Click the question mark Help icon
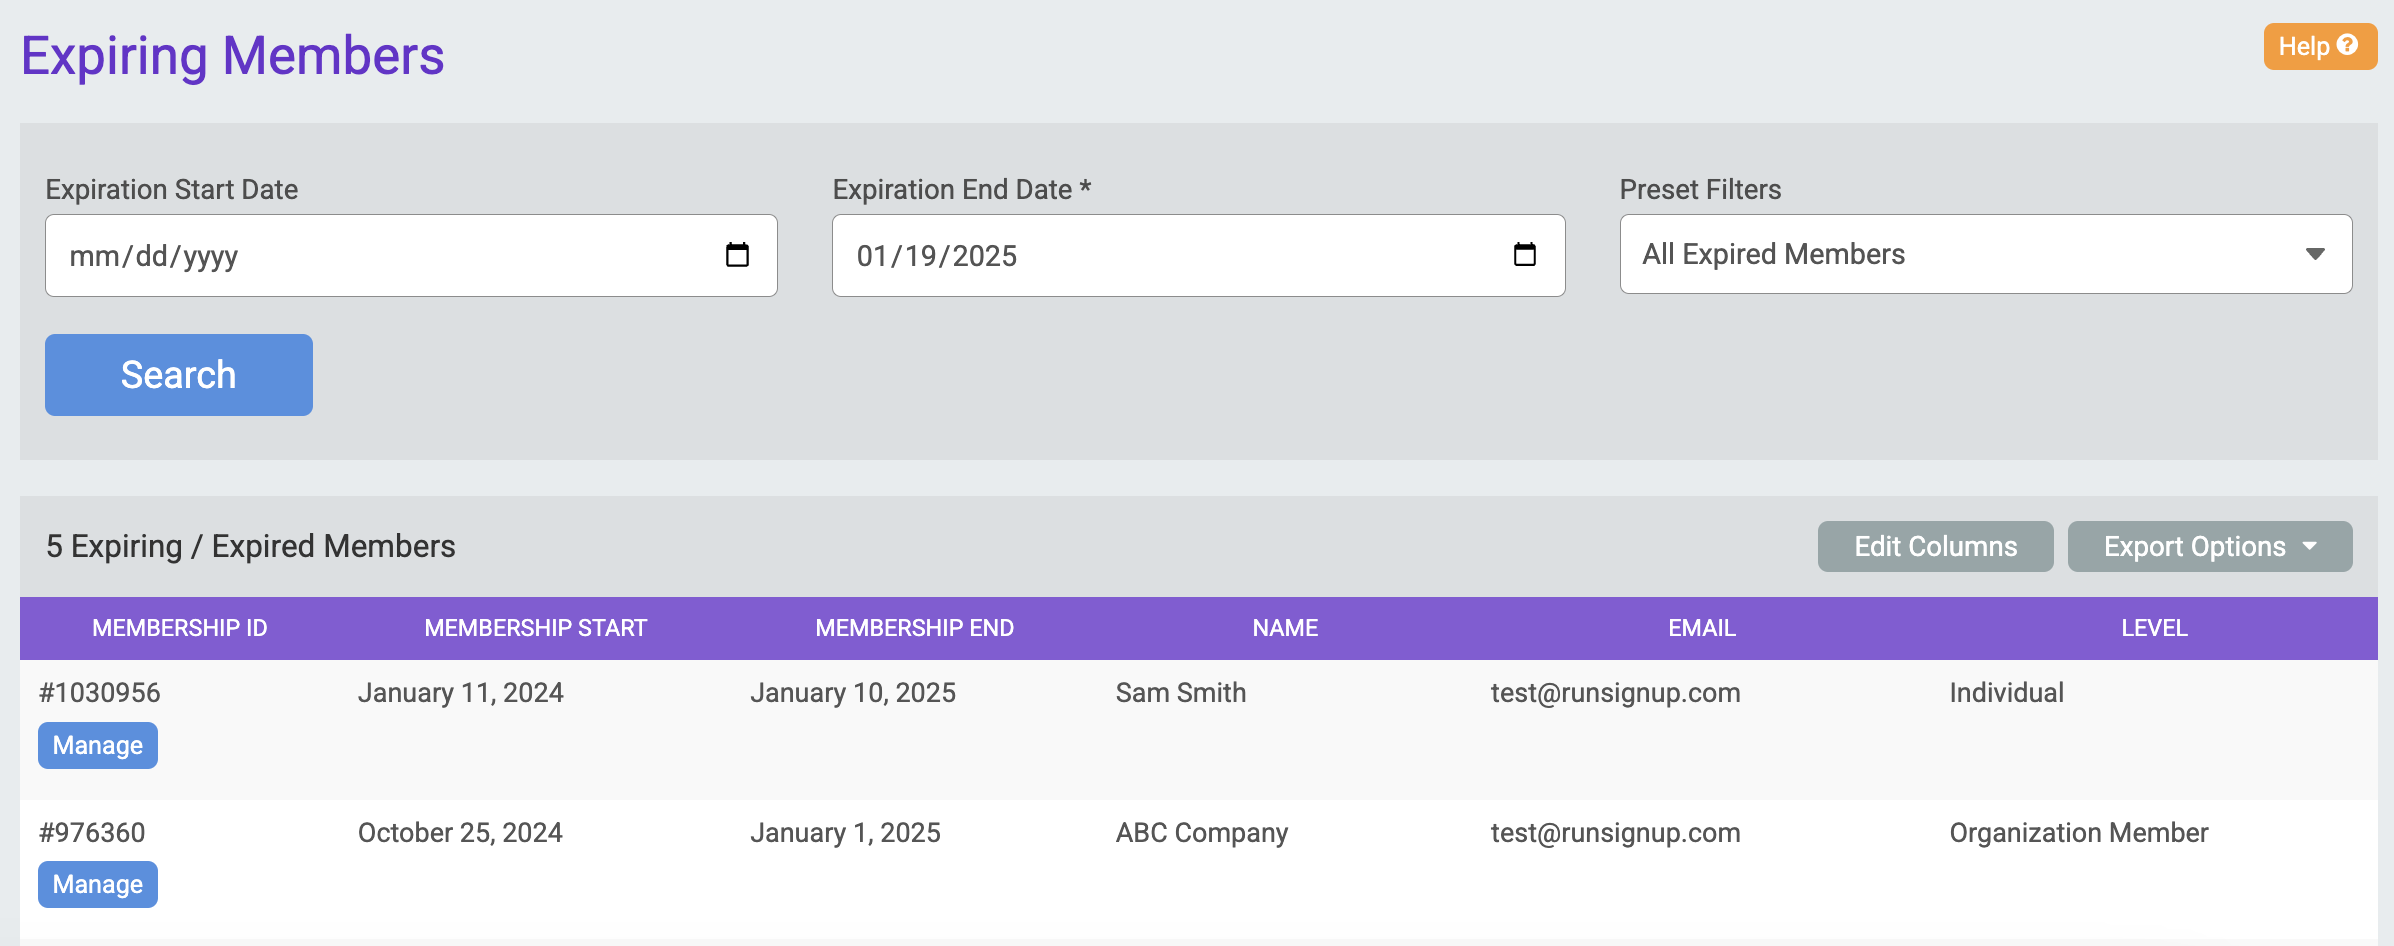2394x946 pixels. (x=2347, y=46)
